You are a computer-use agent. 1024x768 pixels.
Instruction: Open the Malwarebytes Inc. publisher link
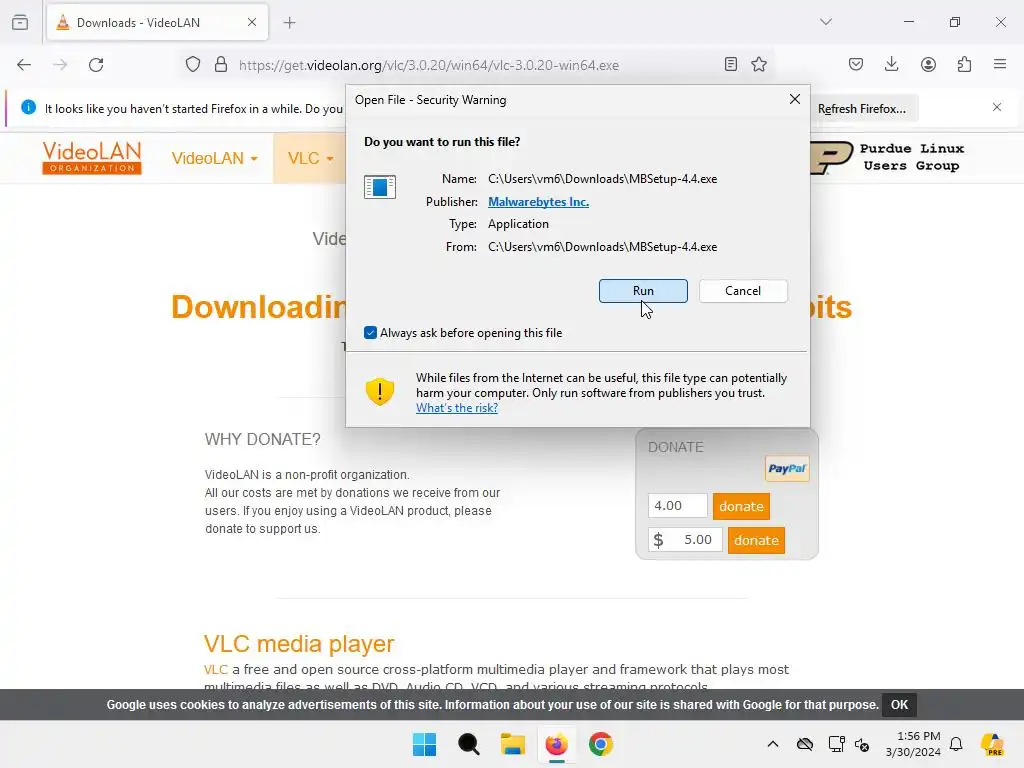(538, 202)
